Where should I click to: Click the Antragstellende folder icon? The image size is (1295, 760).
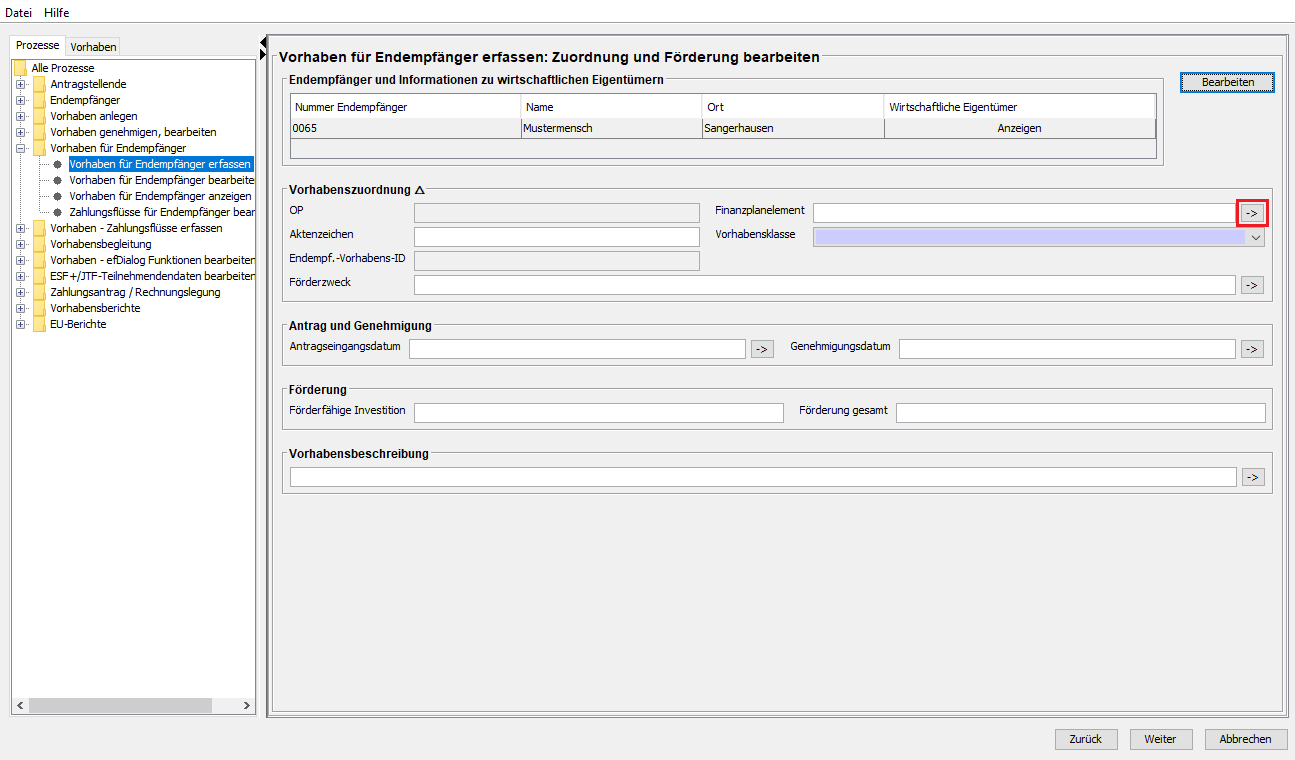(x=40, y=84)
